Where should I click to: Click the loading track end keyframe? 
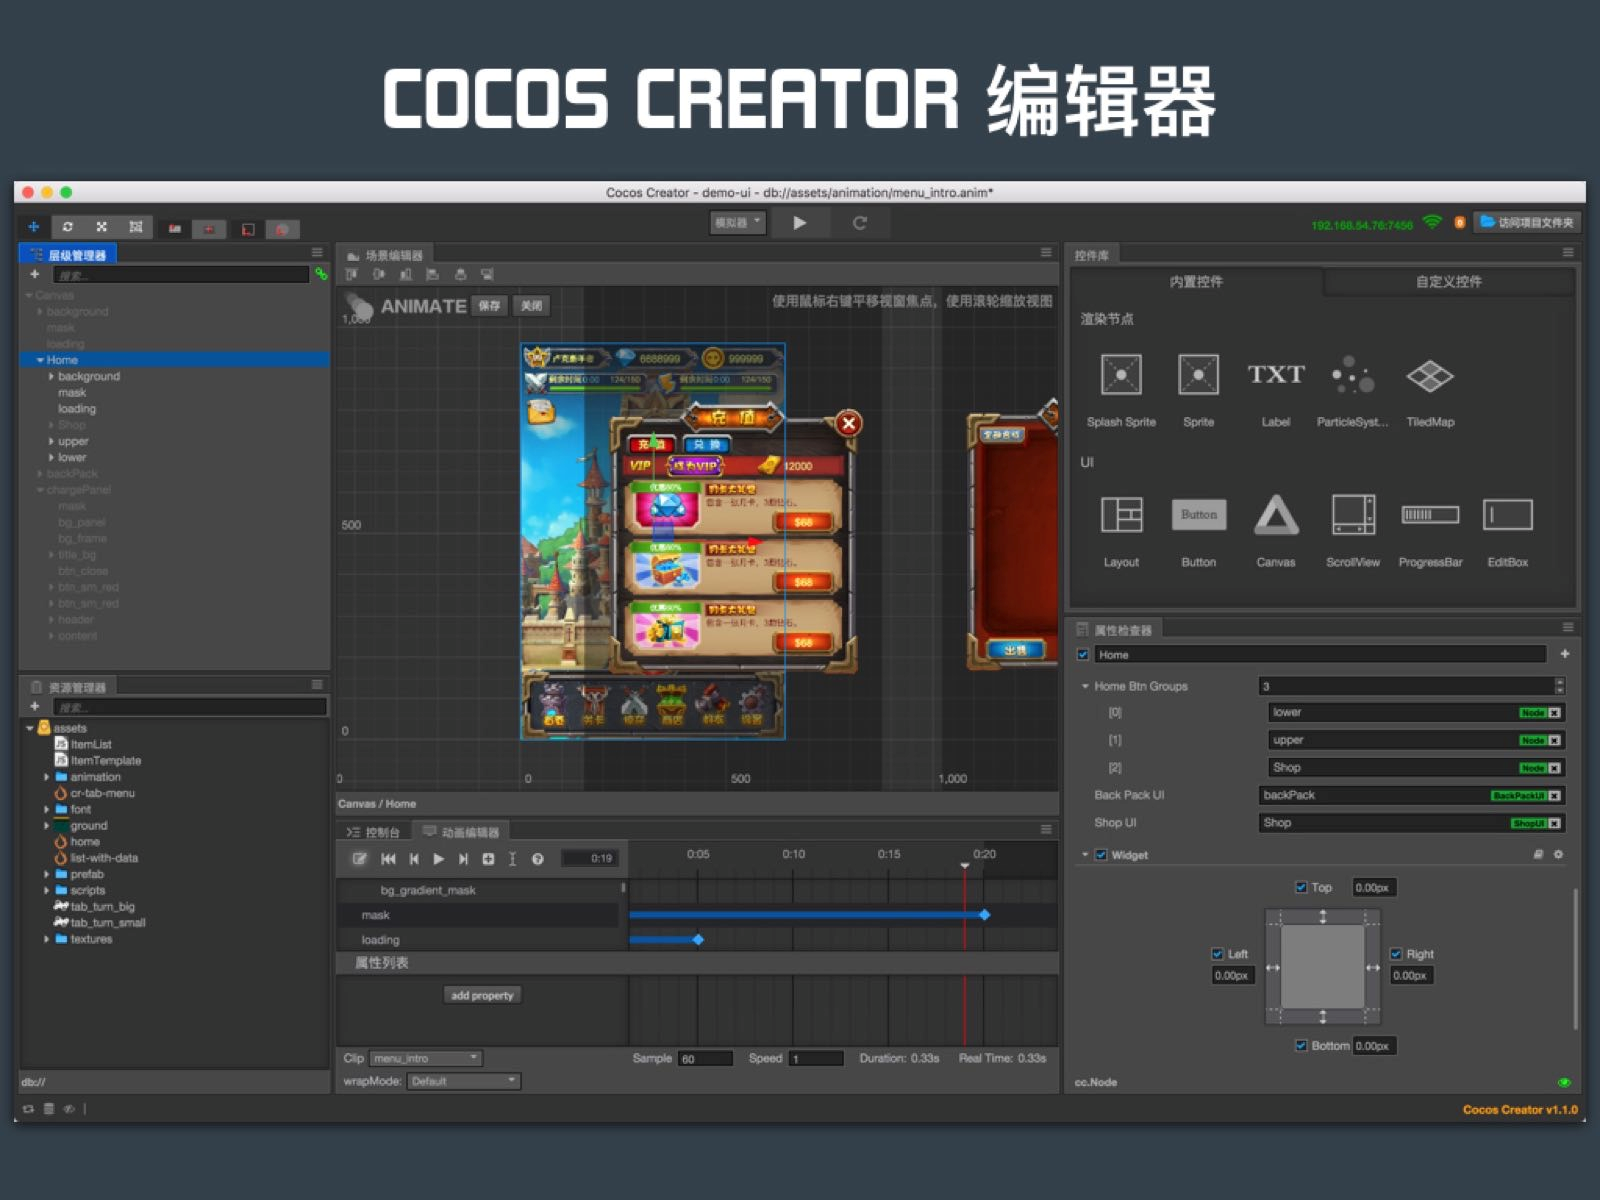[x=698, y=940]
